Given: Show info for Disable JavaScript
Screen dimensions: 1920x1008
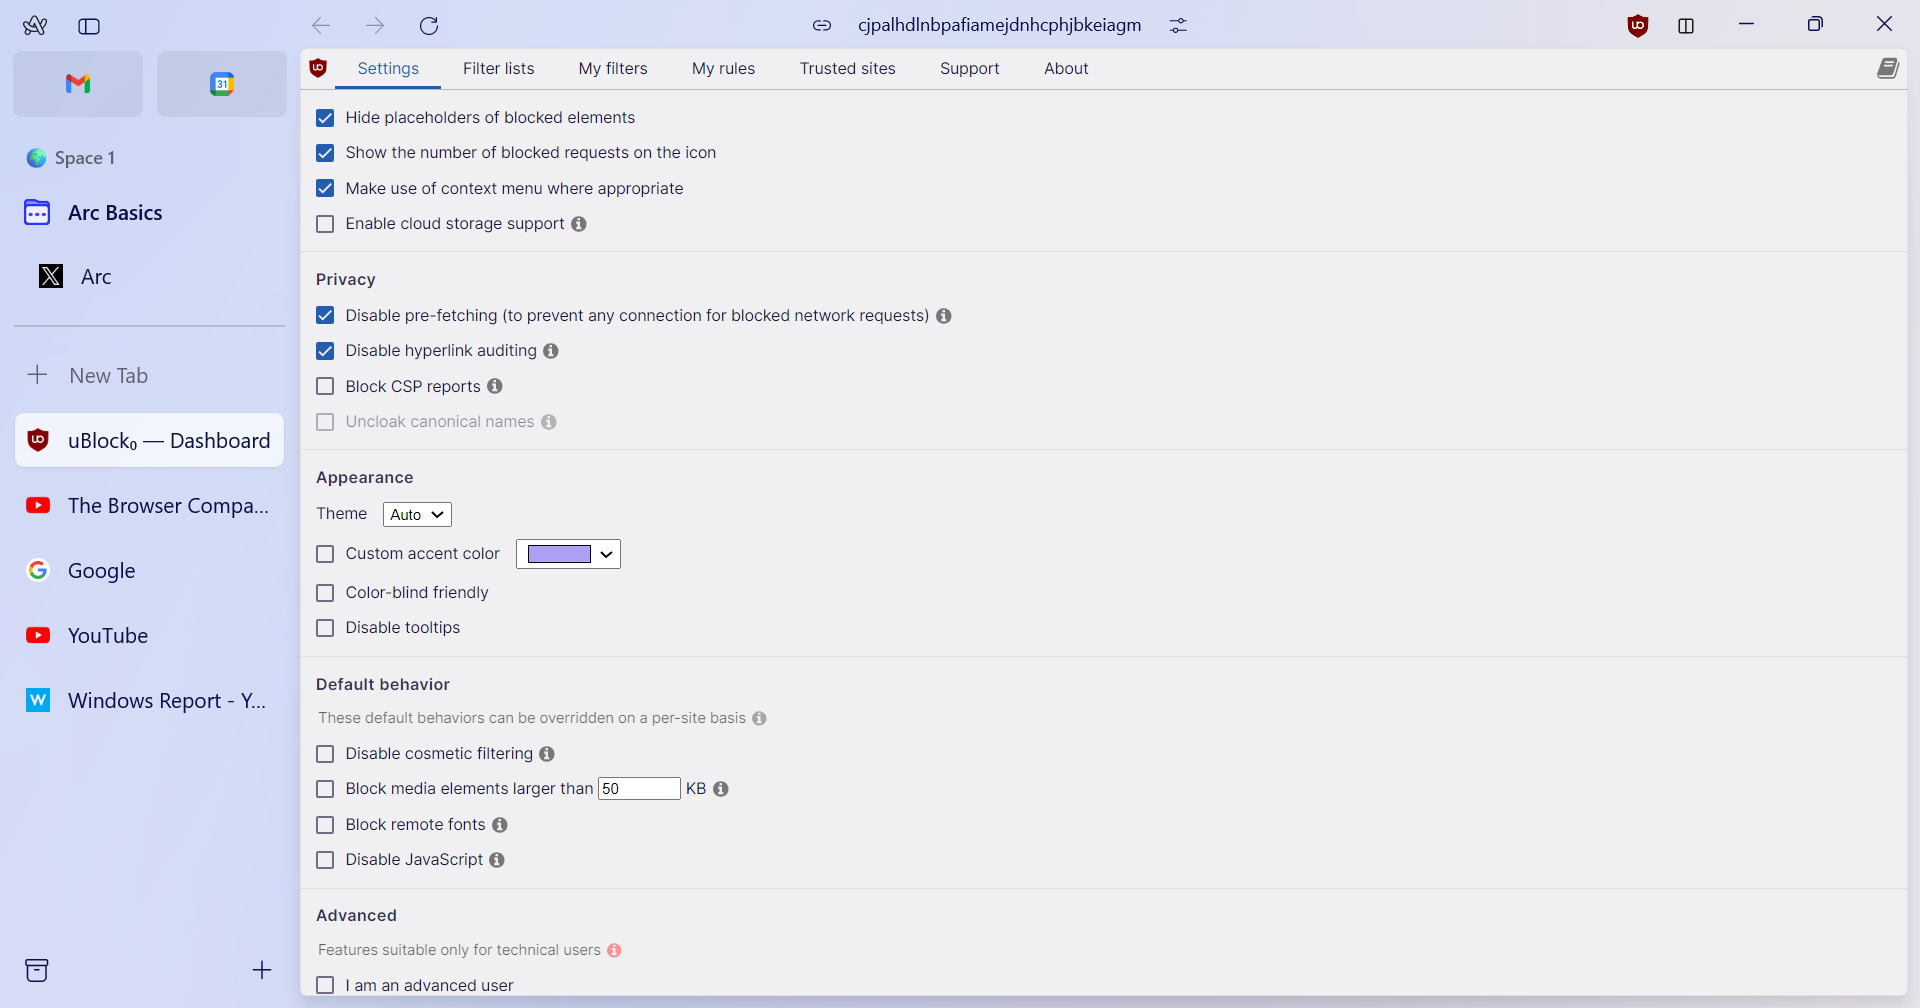Looking at the screenshot, I should [x=497, y=860].
